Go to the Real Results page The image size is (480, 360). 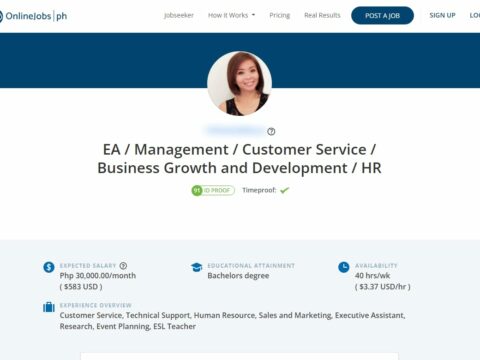tap(322, 15)
